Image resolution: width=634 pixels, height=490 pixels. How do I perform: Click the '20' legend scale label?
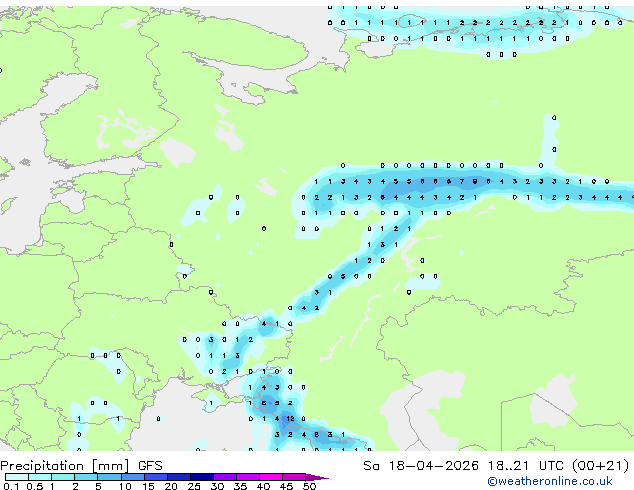(x=171, y=486)
